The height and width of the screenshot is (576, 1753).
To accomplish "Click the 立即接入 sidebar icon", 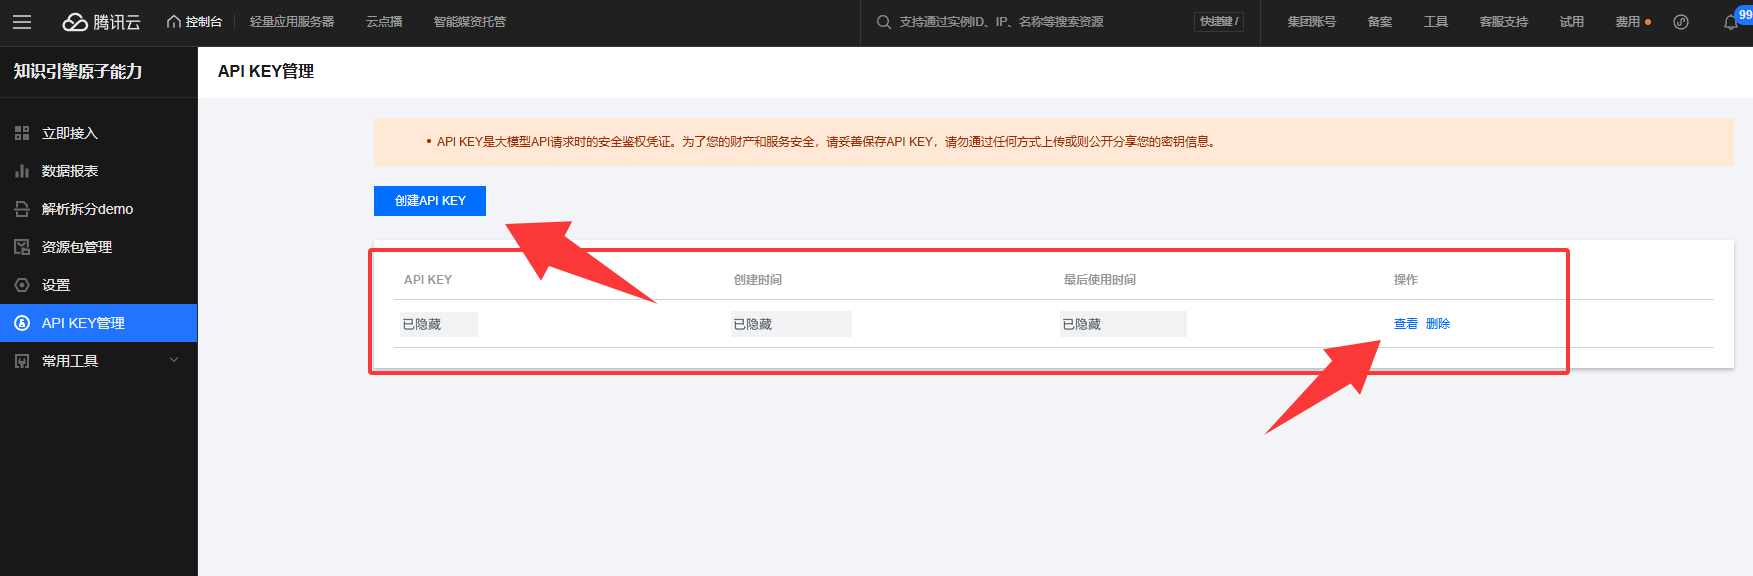I will pos(22,133).
